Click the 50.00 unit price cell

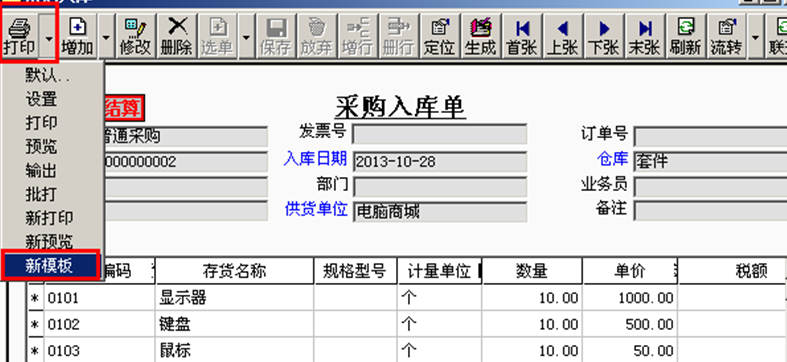(630, 350)
